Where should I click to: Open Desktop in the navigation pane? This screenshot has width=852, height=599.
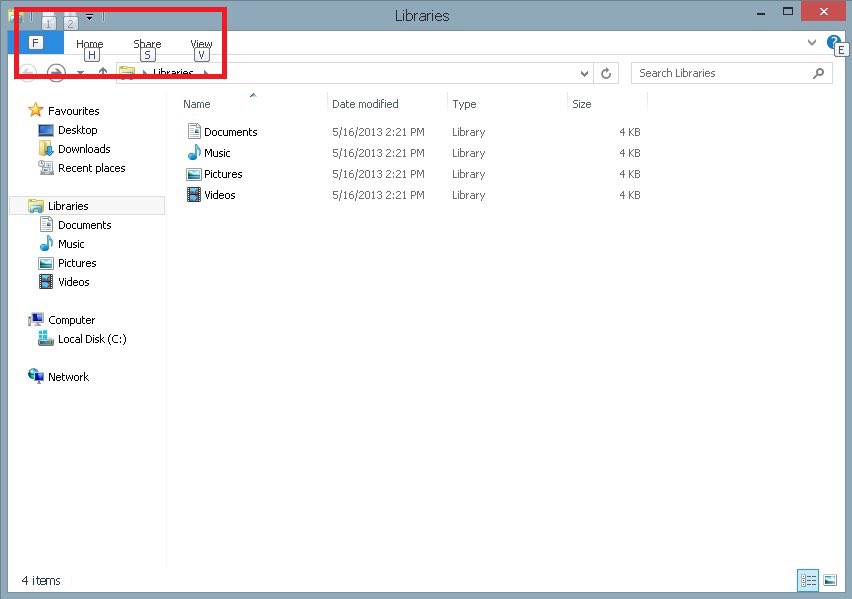click(x=78, y=130)
